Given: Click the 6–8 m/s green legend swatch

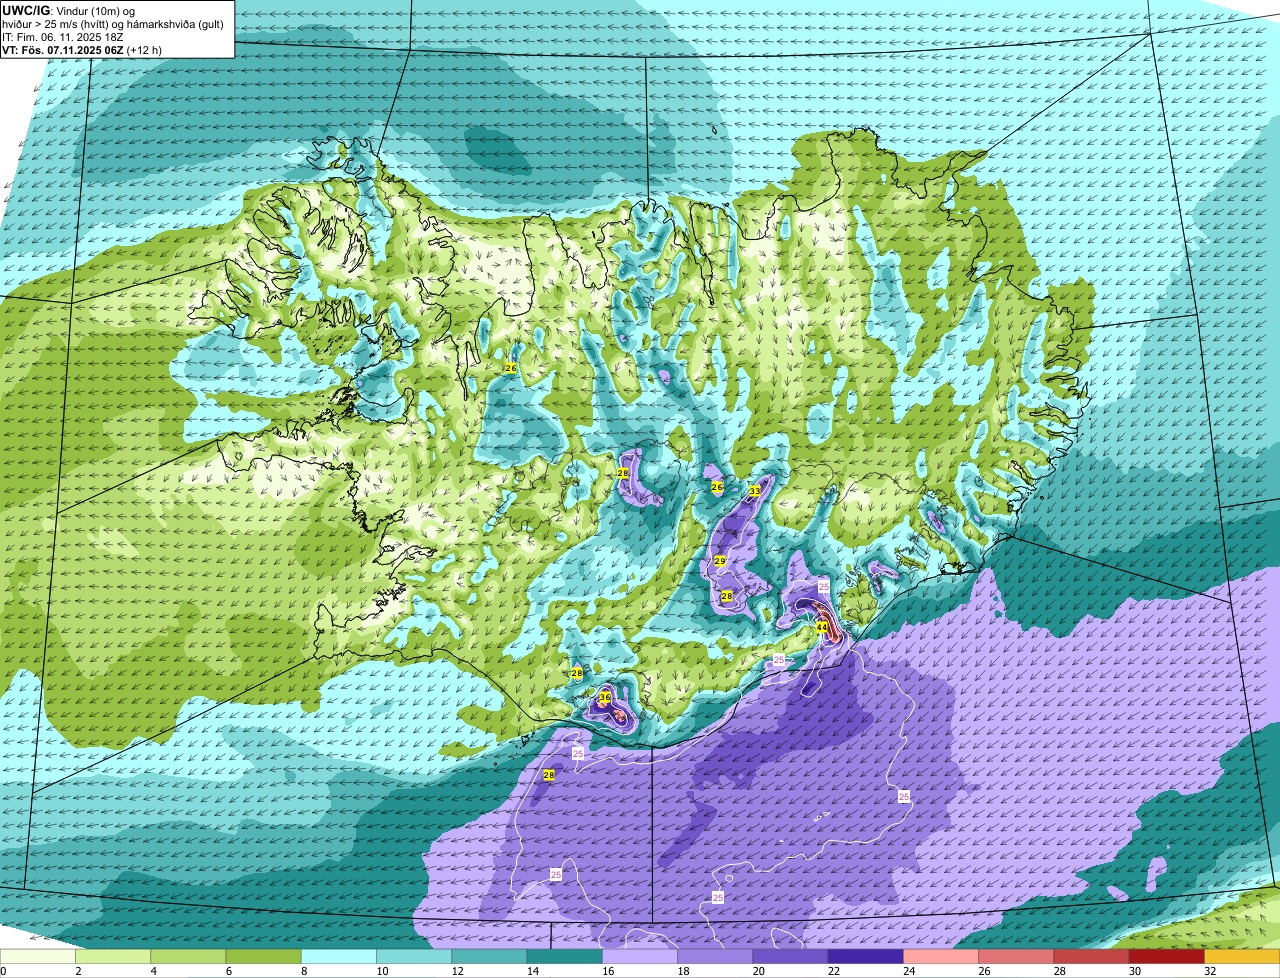Looking at the screenshot, I should point(263,957).
